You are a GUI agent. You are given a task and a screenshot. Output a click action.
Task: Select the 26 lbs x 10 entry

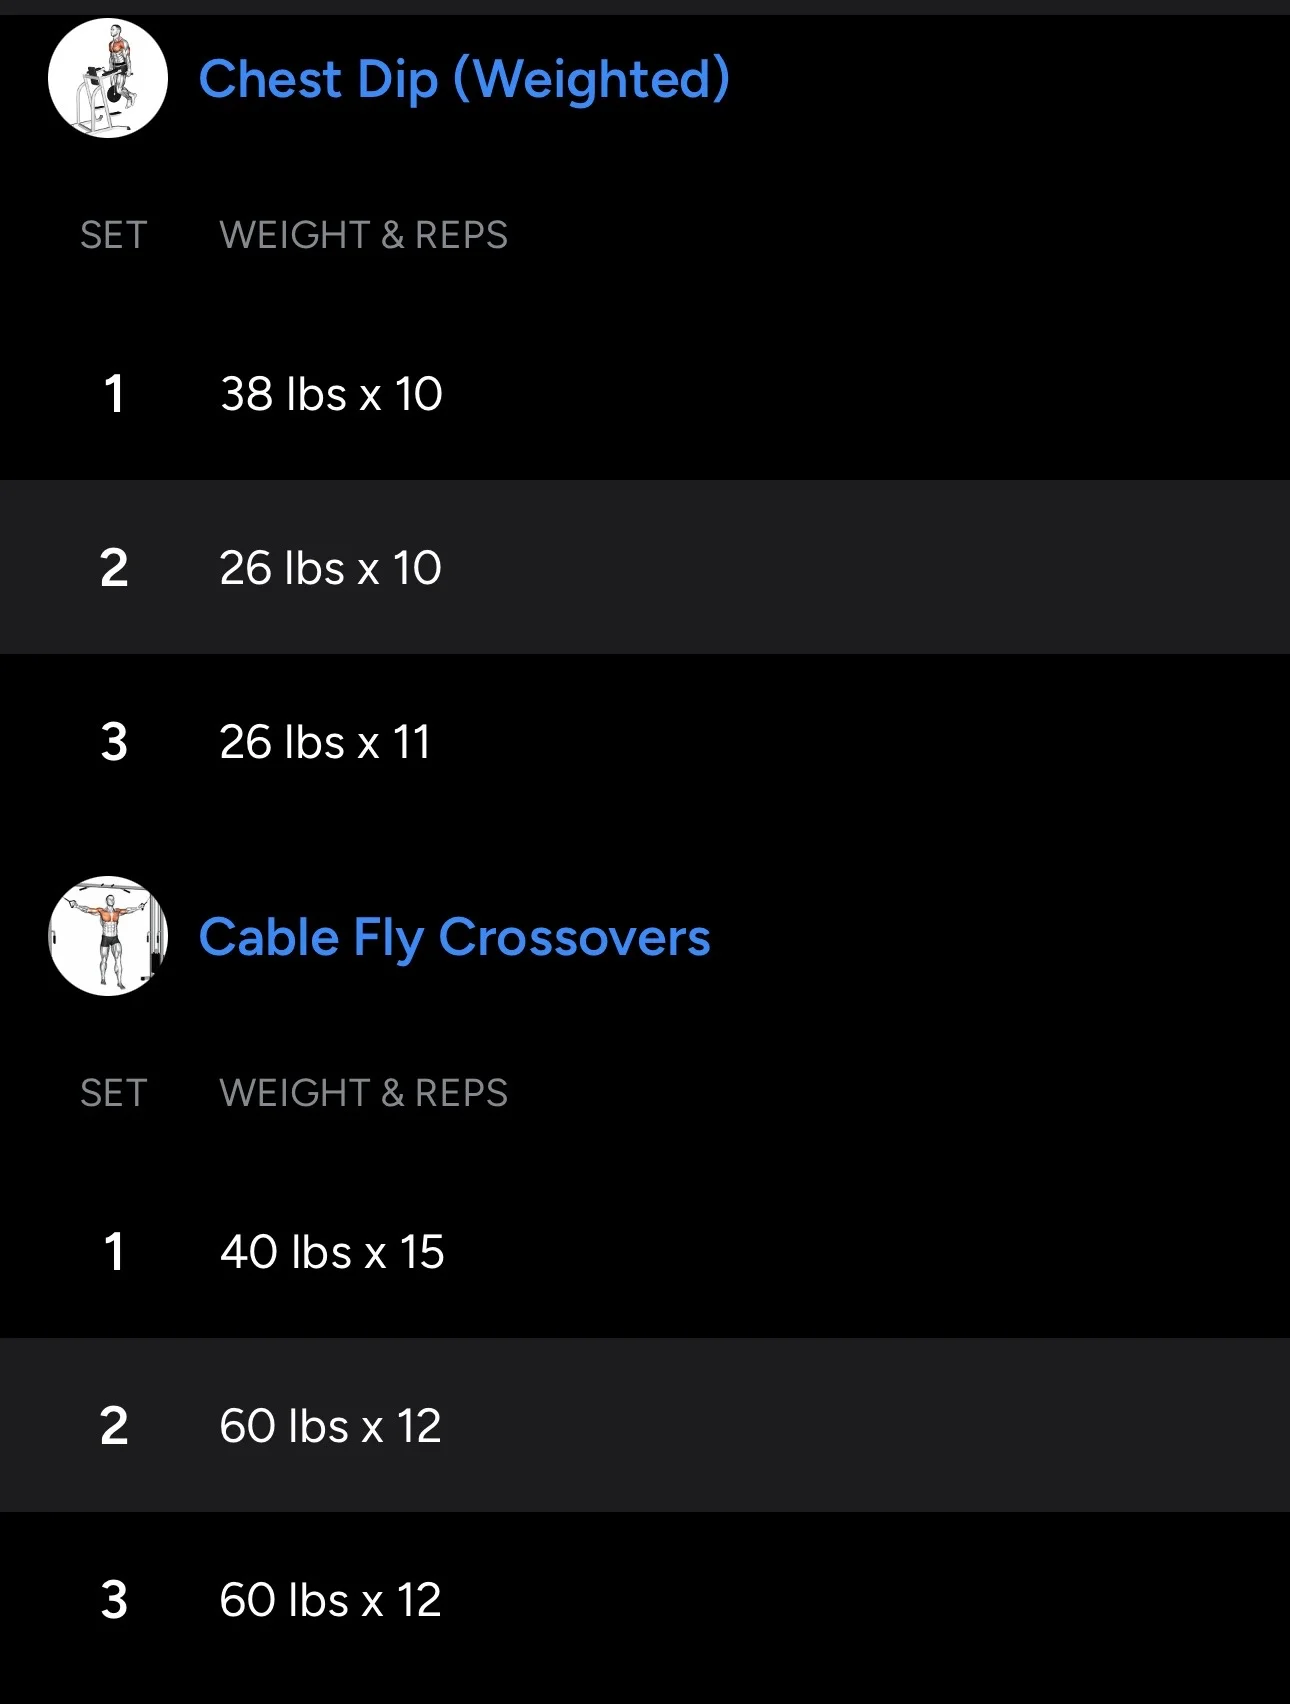[330, 568]
